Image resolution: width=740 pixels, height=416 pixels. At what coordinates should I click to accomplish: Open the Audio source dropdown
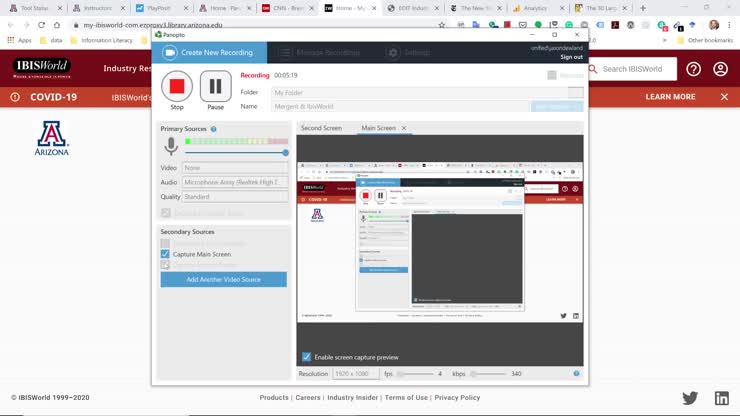pos(235,182)
